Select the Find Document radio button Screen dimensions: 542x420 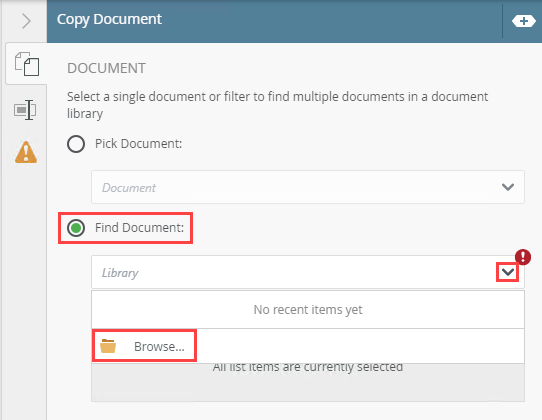click(76, 228)
